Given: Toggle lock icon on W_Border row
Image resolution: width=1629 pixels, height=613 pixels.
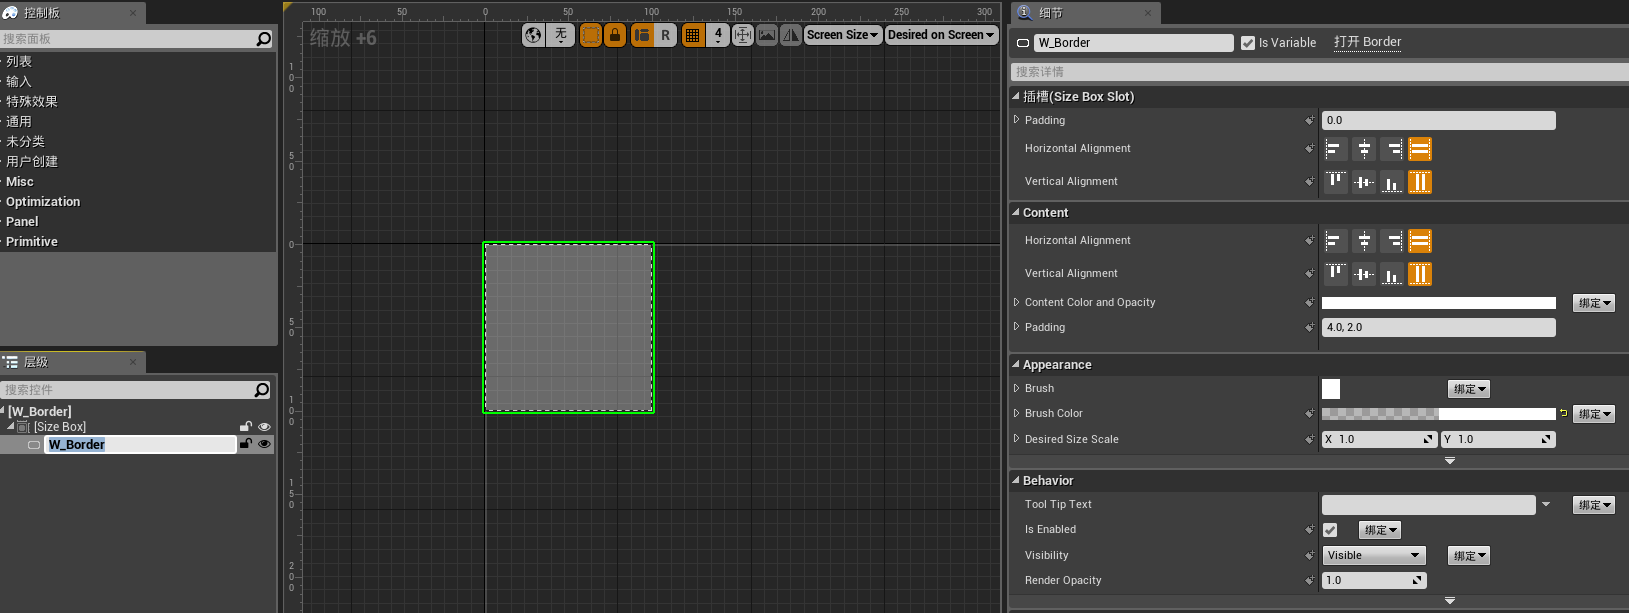Looking at the screenshot, I should pos(245,444).
